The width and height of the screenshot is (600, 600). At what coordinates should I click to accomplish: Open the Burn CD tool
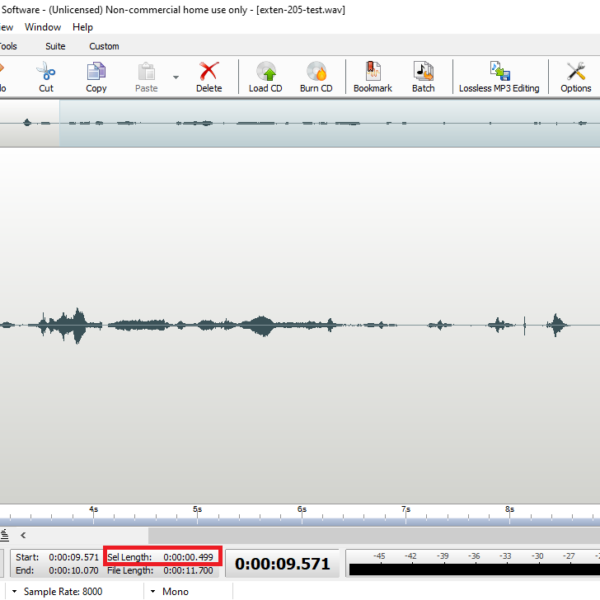click(316, 72)
